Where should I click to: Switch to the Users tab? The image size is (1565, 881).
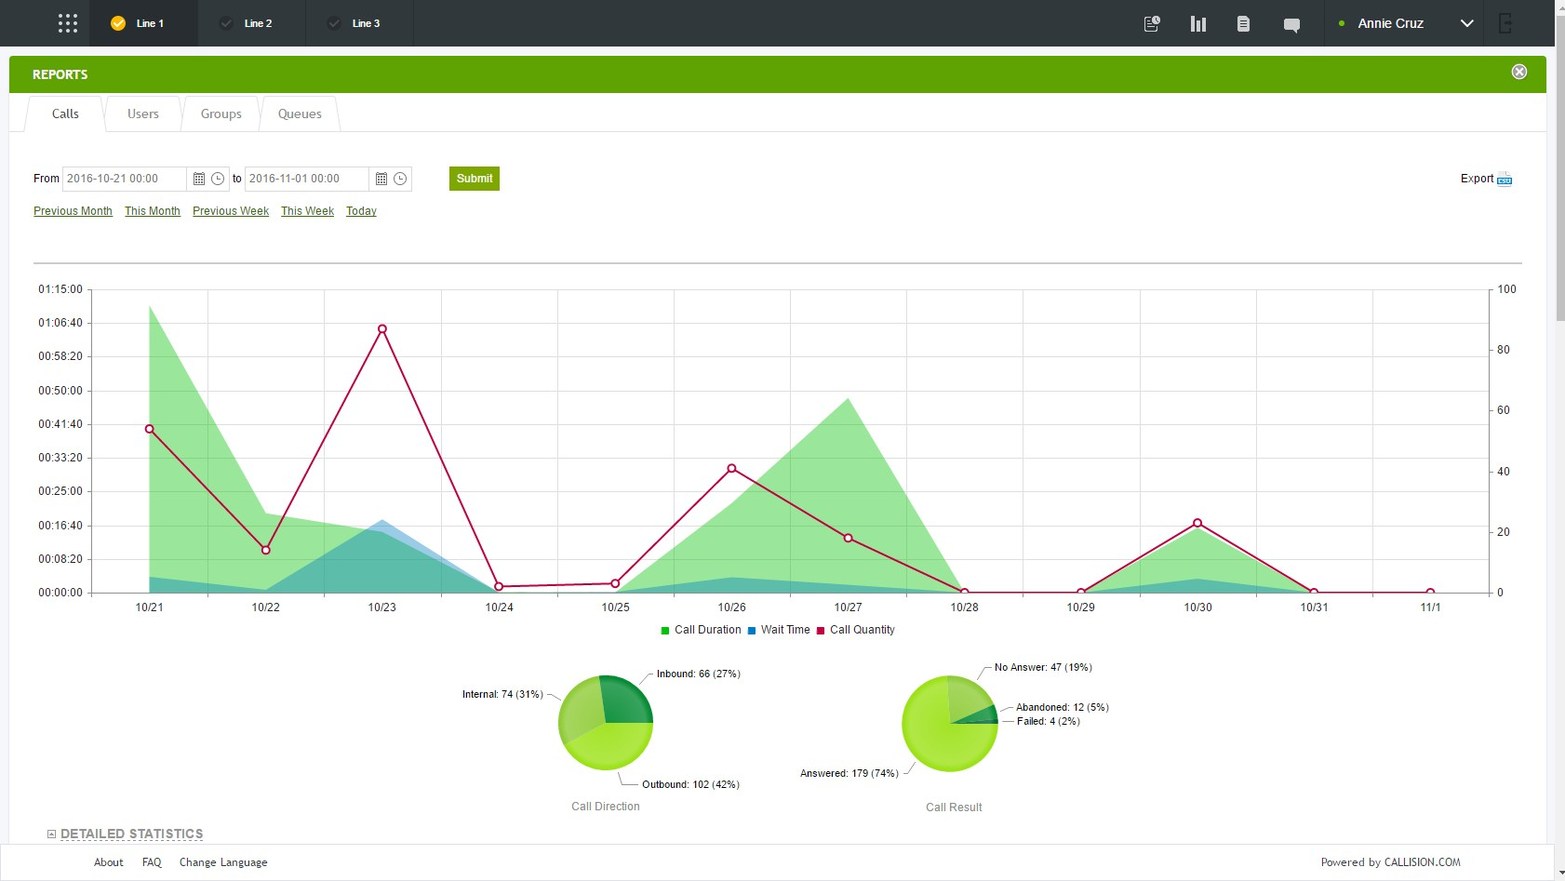pos(142,113)
